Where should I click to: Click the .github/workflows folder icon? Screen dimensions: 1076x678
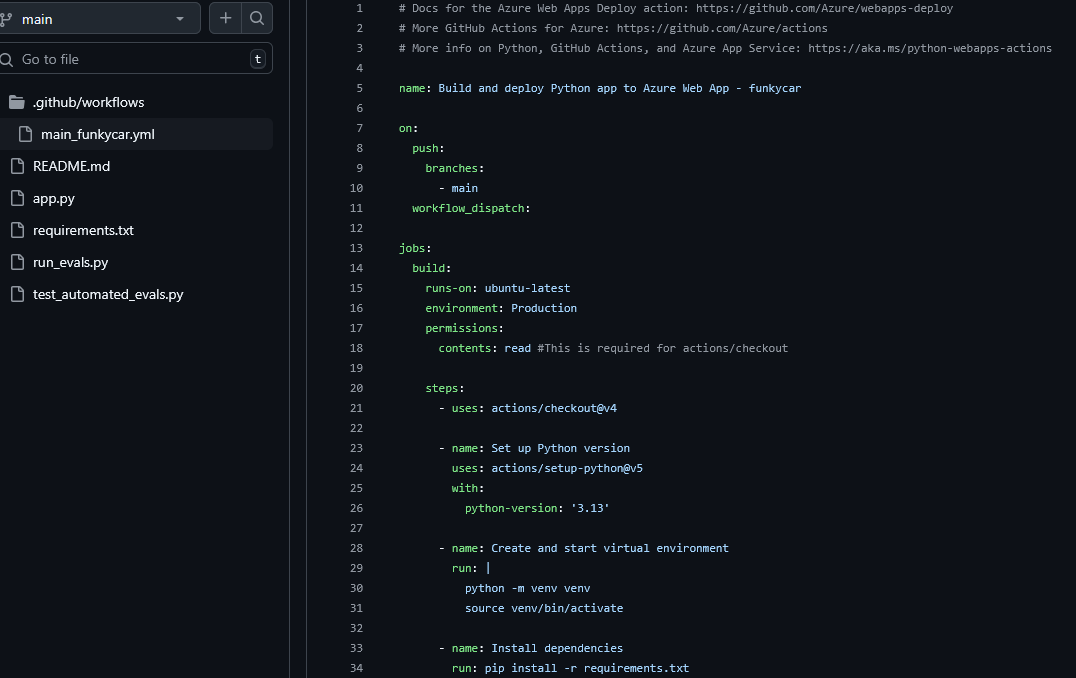click(17, 102)
